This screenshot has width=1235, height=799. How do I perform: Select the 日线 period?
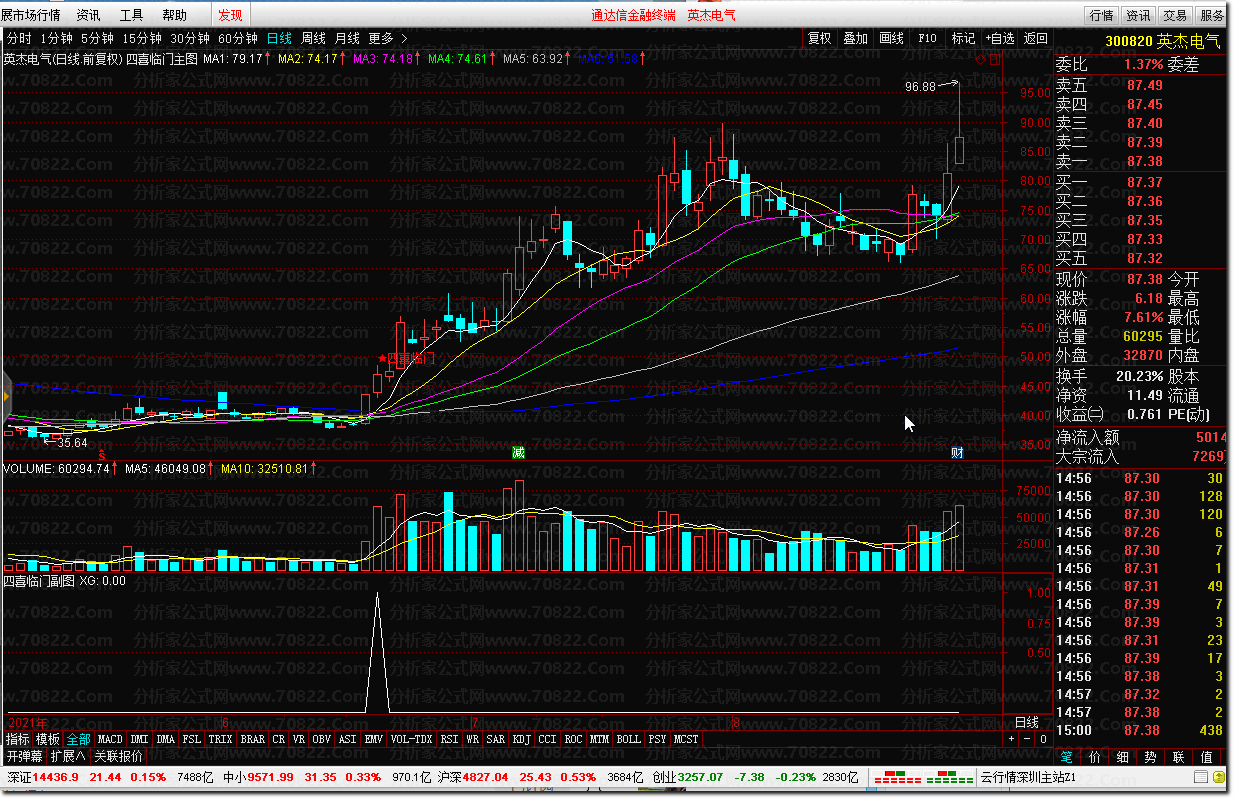click(x=279, y=39)
